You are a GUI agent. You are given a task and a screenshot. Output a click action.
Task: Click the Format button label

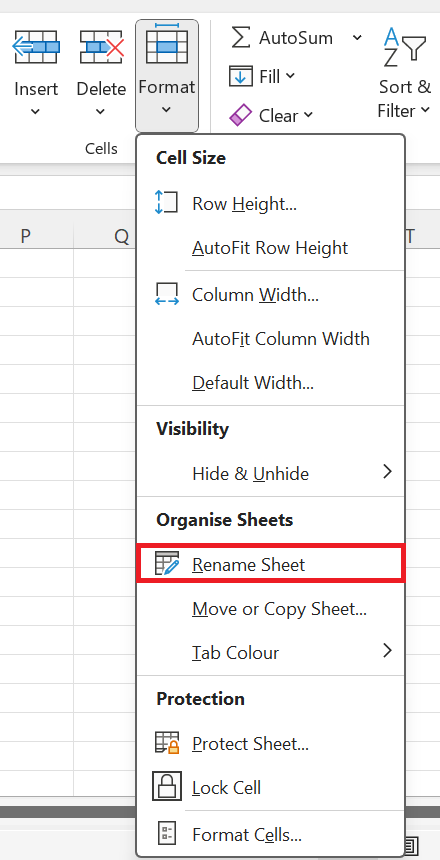pyautogui.click(x=167, y=87)
